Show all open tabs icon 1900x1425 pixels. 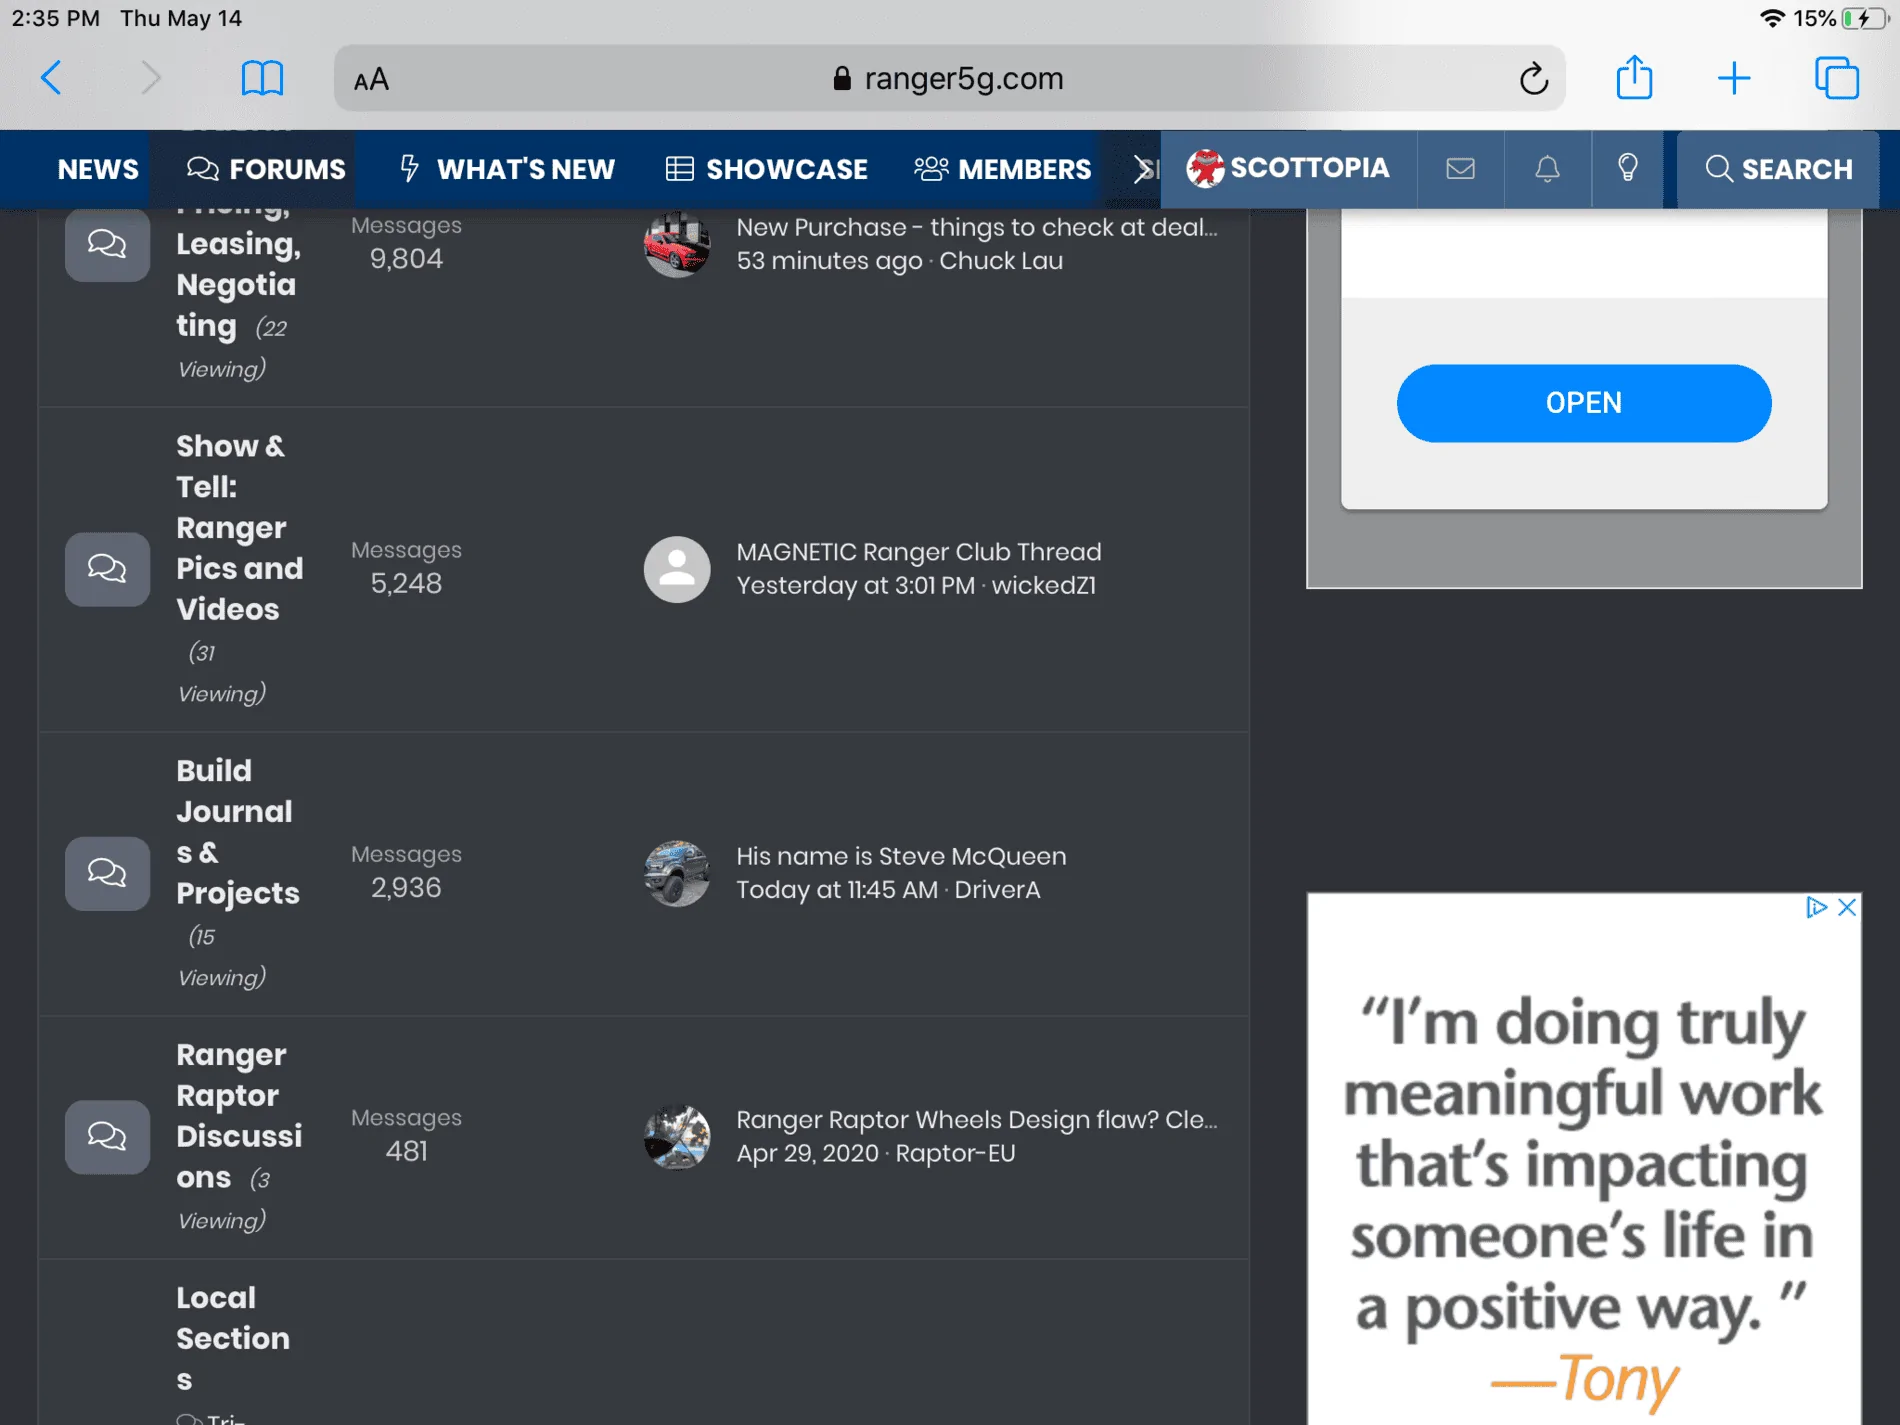pyautogui.click(x=1837, y=78)
